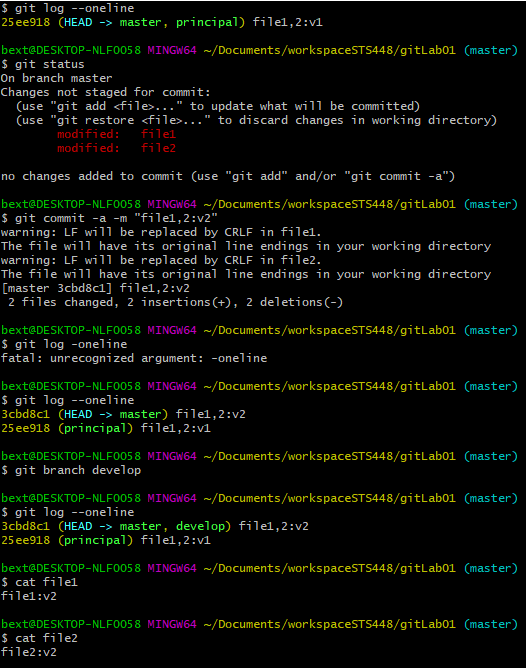Screen dimensions: 526x668
Task: Click log line with 'HEAD -> master, develop'
Action: click(x=155, y=526)
